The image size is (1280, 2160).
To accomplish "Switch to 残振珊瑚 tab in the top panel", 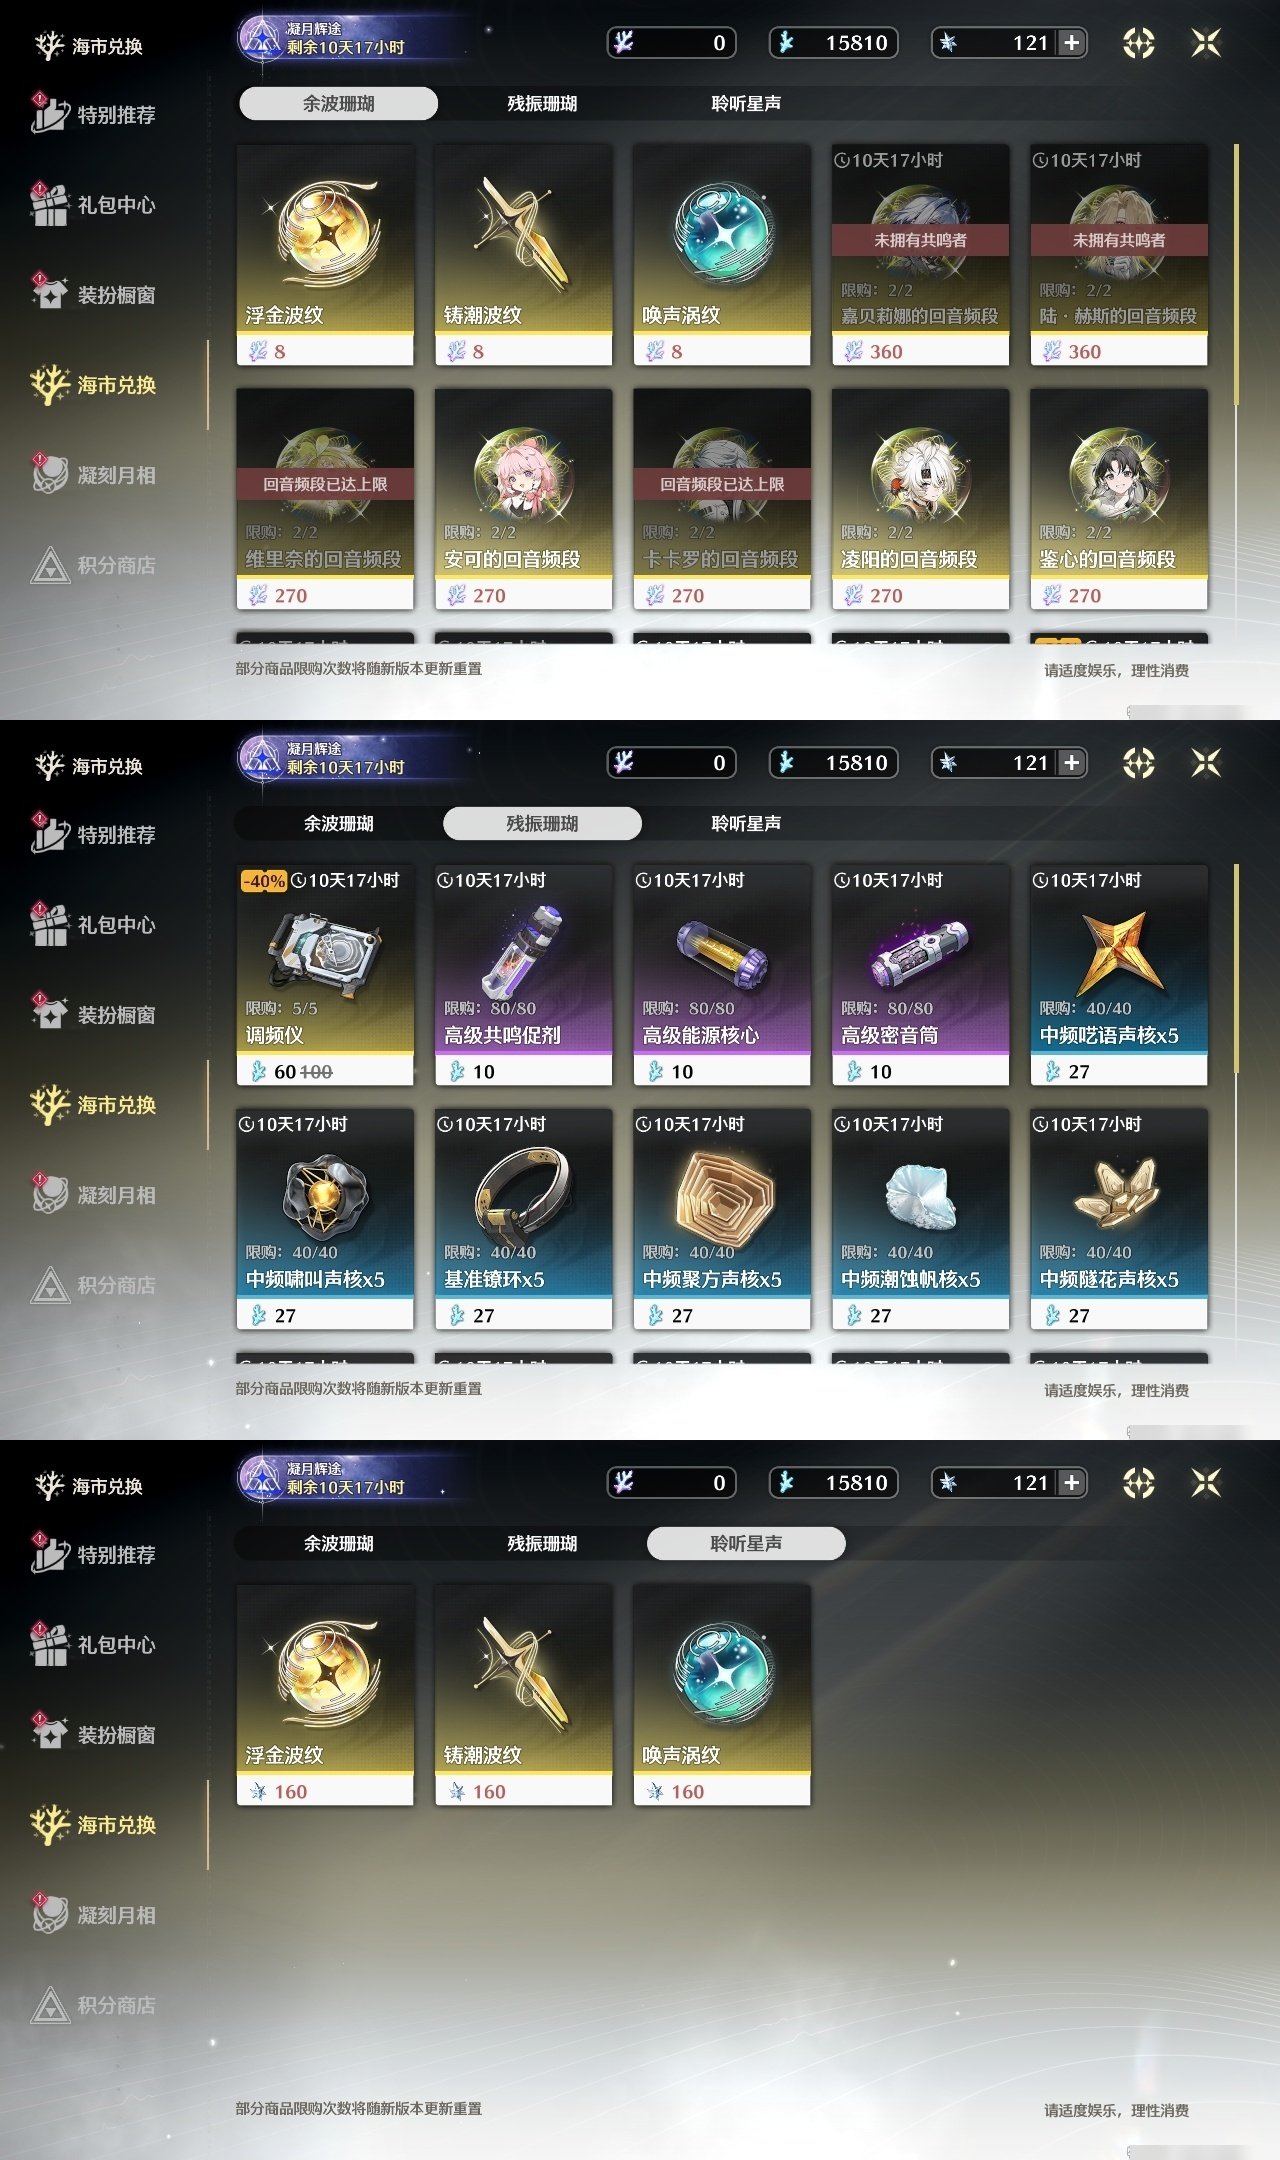I will [542, 104].
